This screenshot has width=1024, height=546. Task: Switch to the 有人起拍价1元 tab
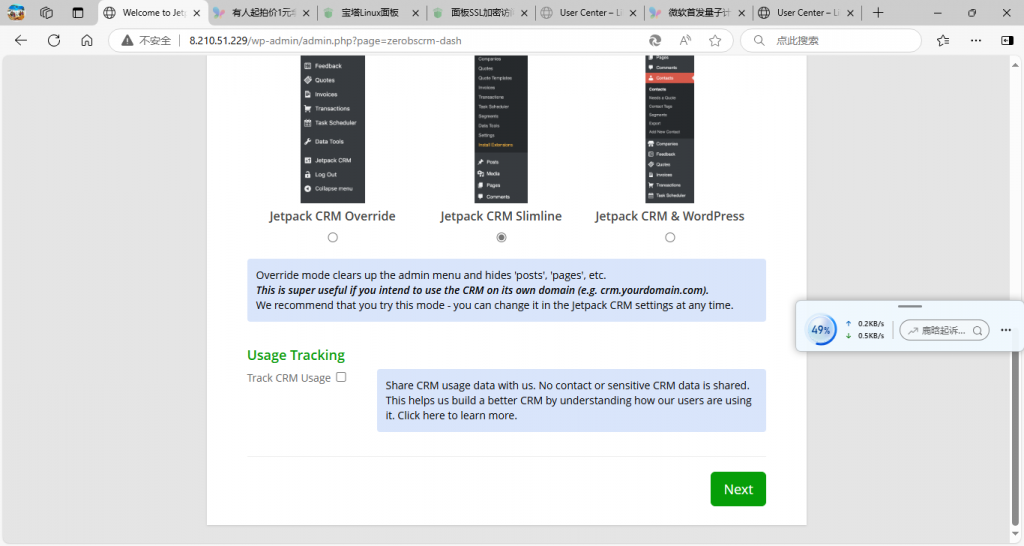(x=264, y=12)
